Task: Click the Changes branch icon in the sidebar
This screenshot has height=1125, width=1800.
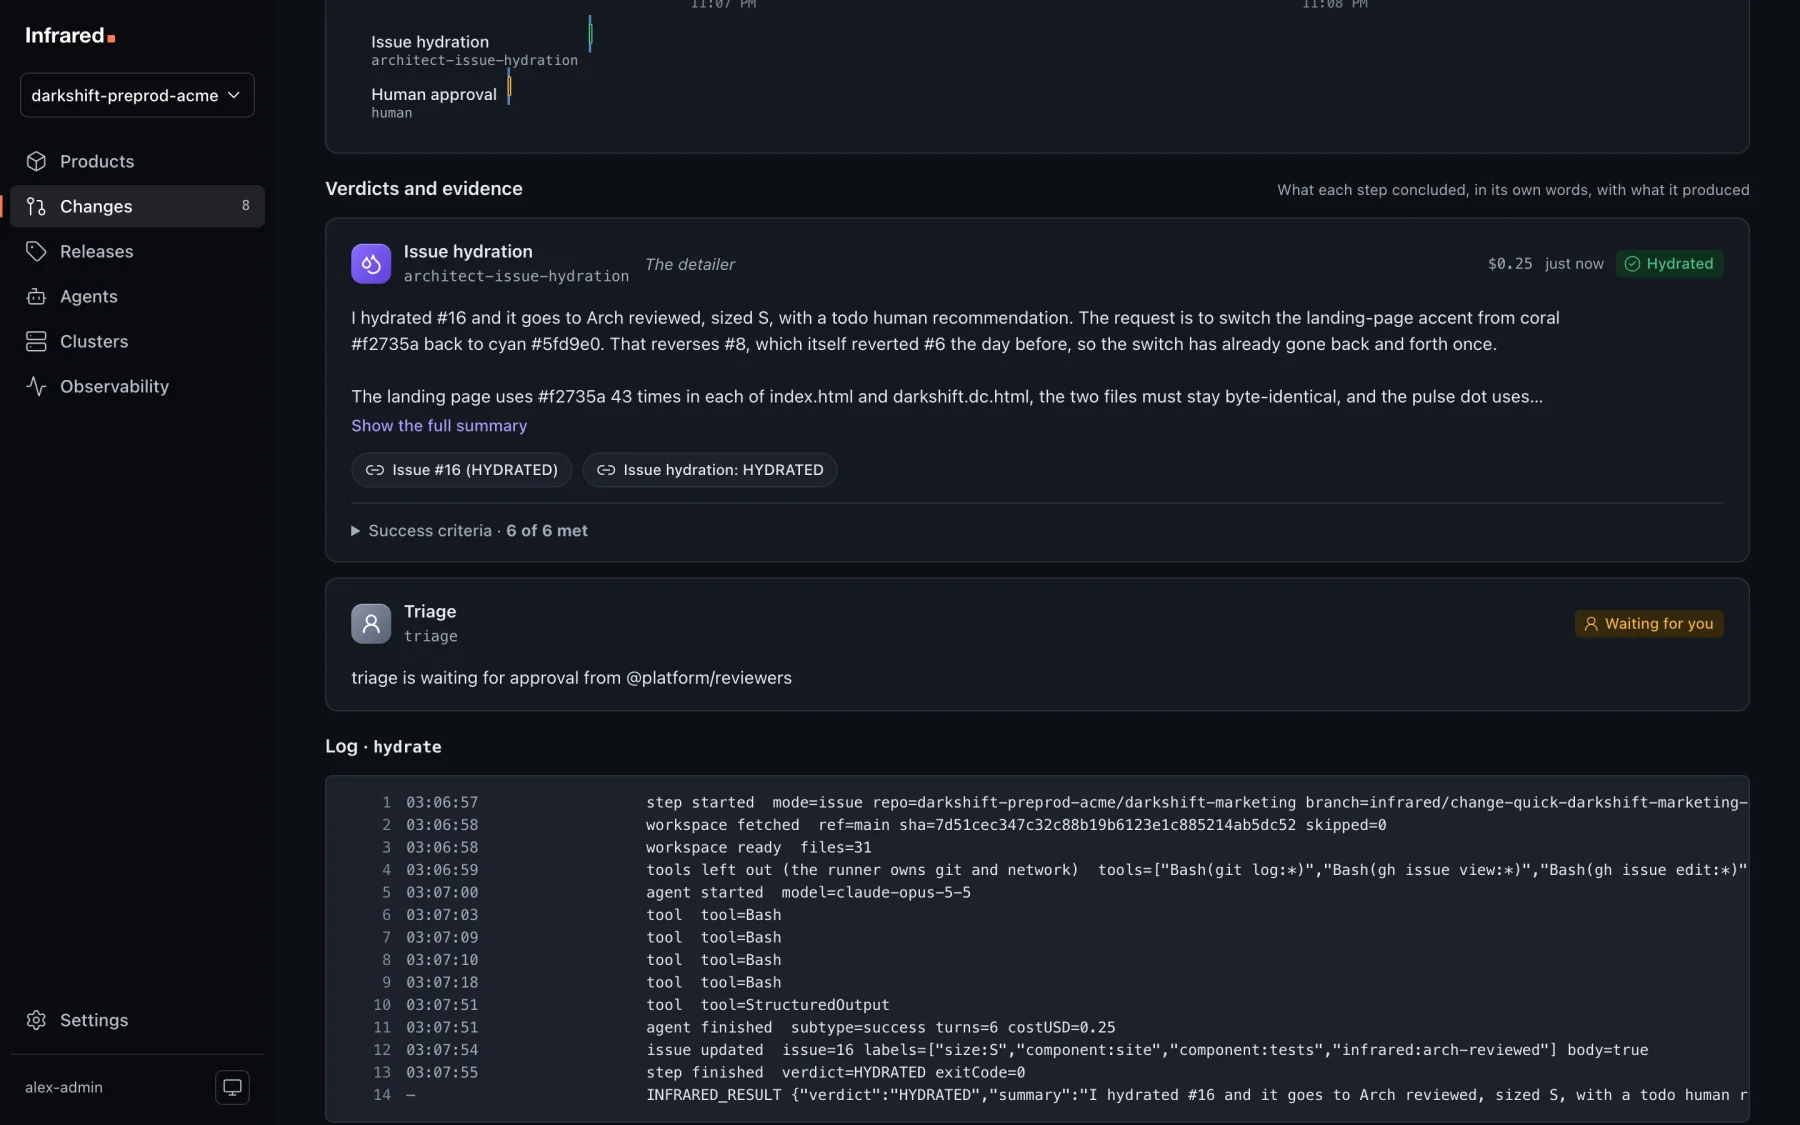Action: (x=37, y=206)
